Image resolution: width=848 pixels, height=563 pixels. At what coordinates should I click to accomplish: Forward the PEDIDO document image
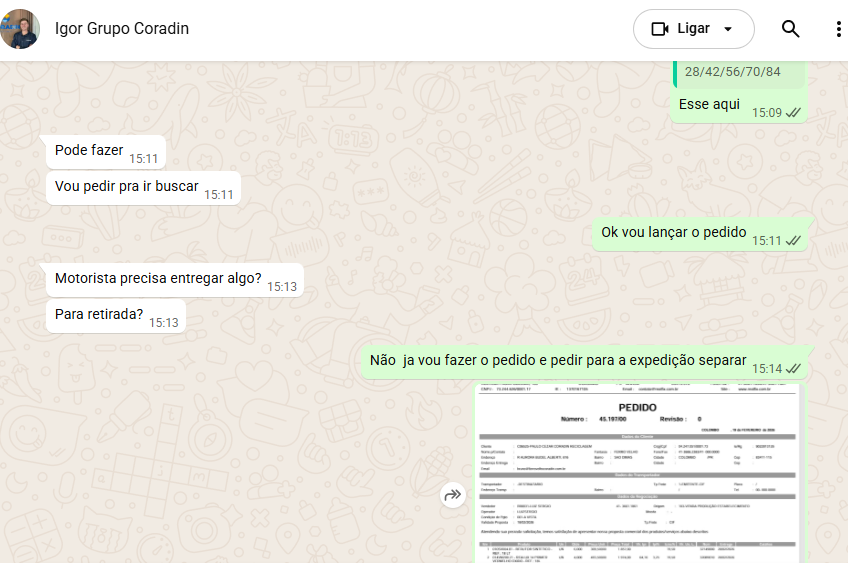click(453, 495)
